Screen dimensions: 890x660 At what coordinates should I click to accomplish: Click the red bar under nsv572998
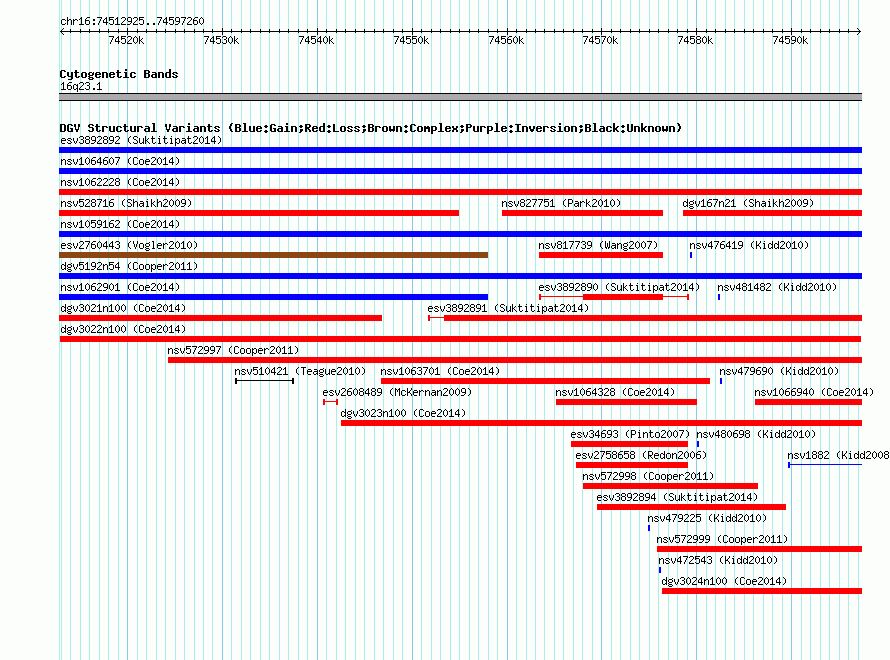[x=670, y=486]
